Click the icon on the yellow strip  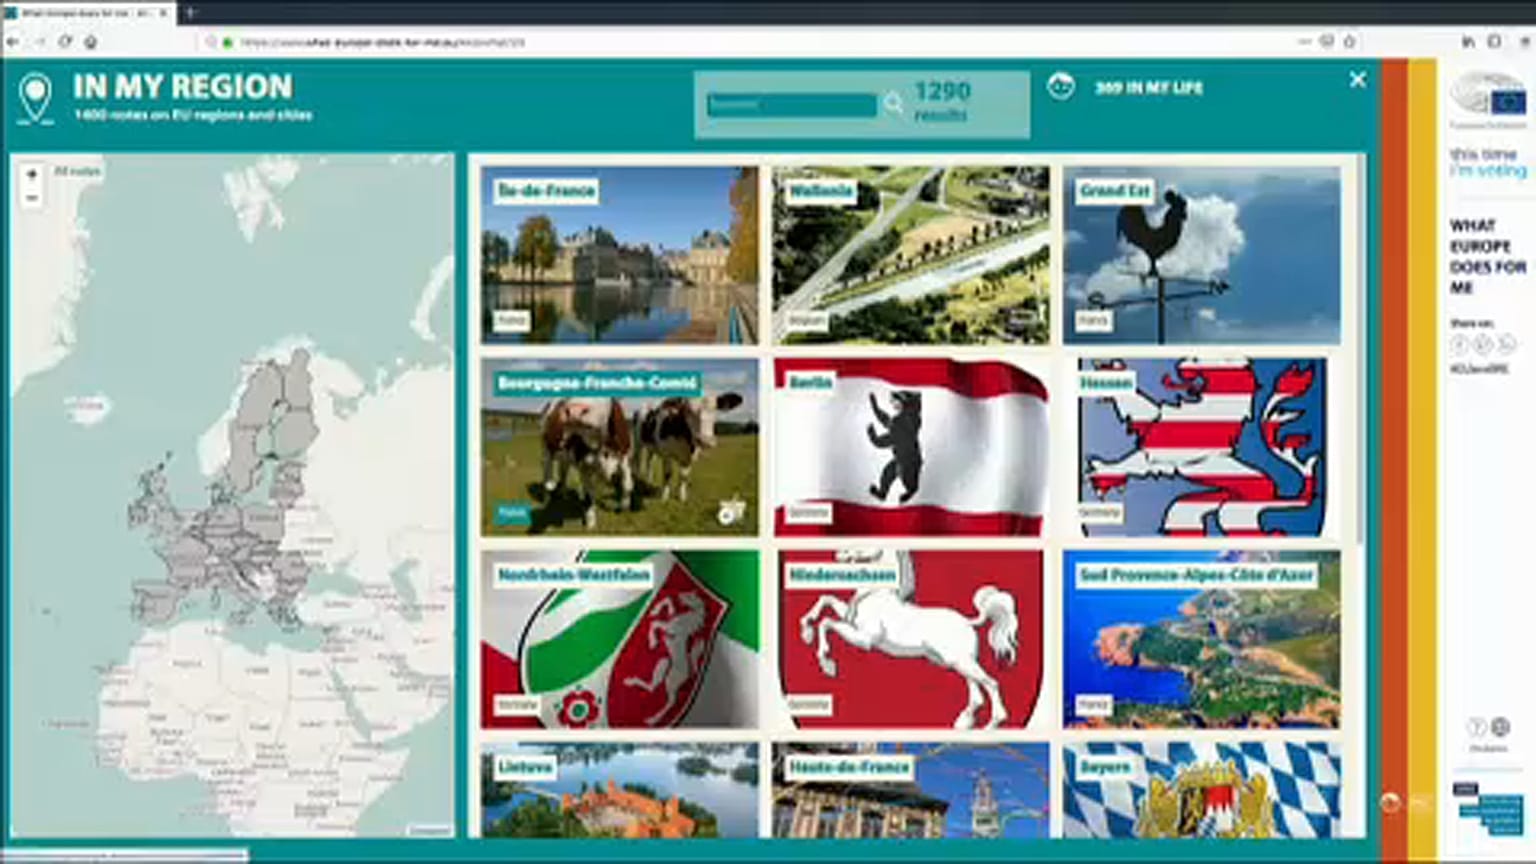1421,802
